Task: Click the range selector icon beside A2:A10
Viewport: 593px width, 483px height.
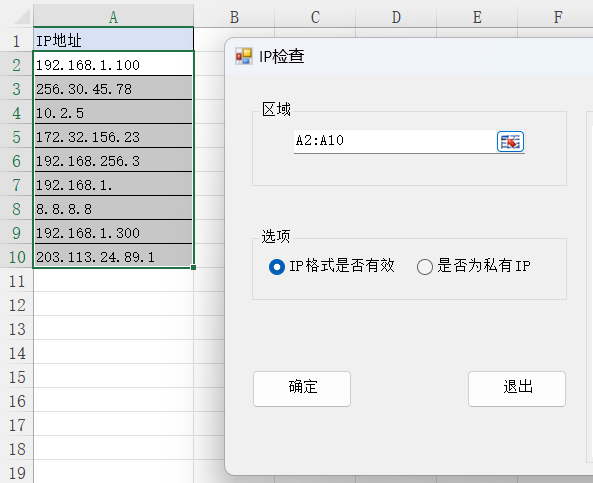Action: pos(510,141)
